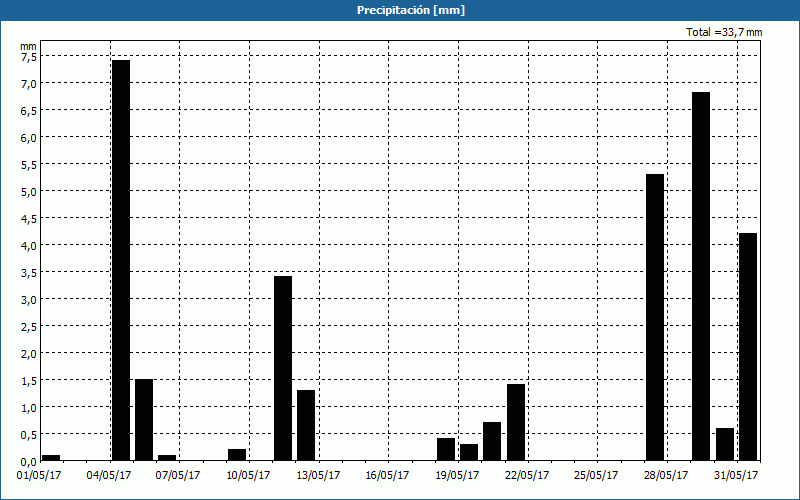Click the x-axis date "16/05/17"
This screenshot has height=500, width=800.
[387, 476]
